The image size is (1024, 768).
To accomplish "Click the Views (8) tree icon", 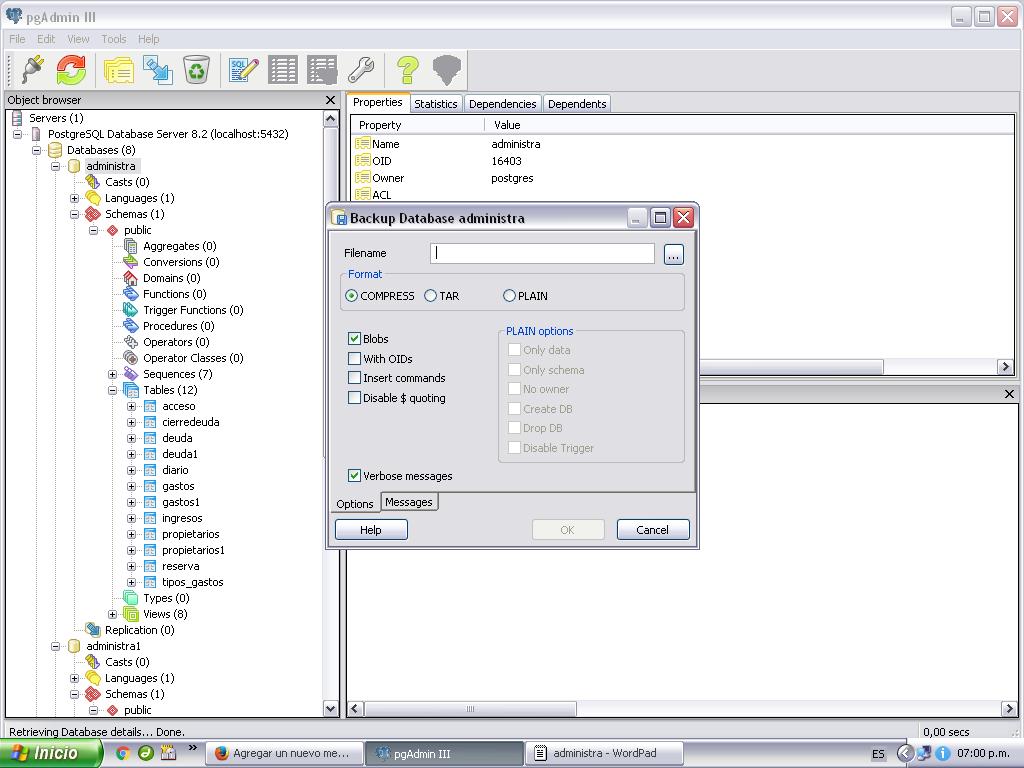I will tap(131, 614).
